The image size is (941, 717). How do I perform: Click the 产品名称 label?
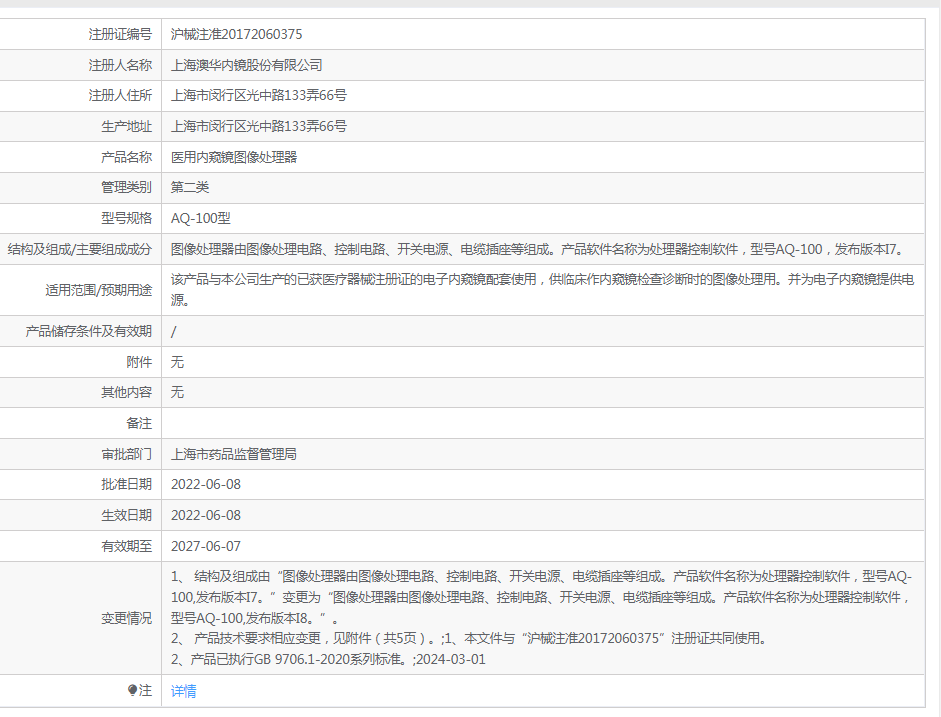(127, 157)
